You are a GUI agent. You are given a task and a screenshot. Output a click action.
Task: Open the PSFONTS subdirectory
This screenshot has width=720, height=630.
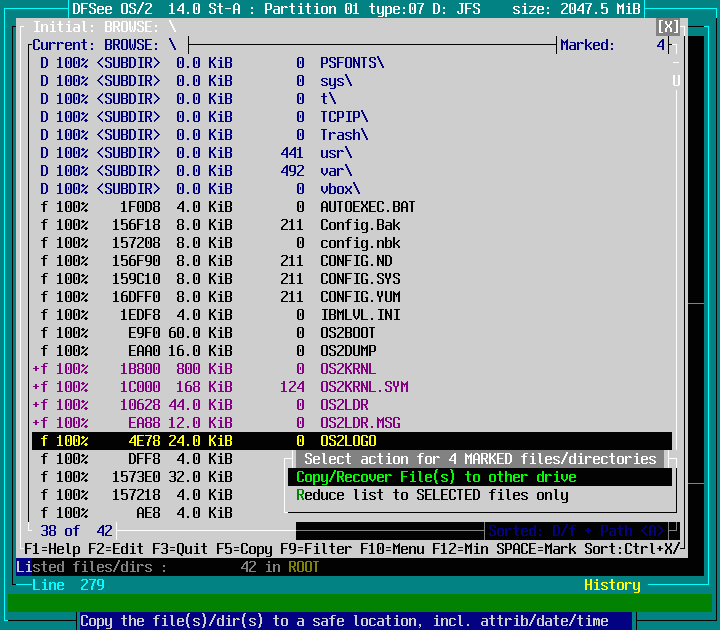coord(351,63)
